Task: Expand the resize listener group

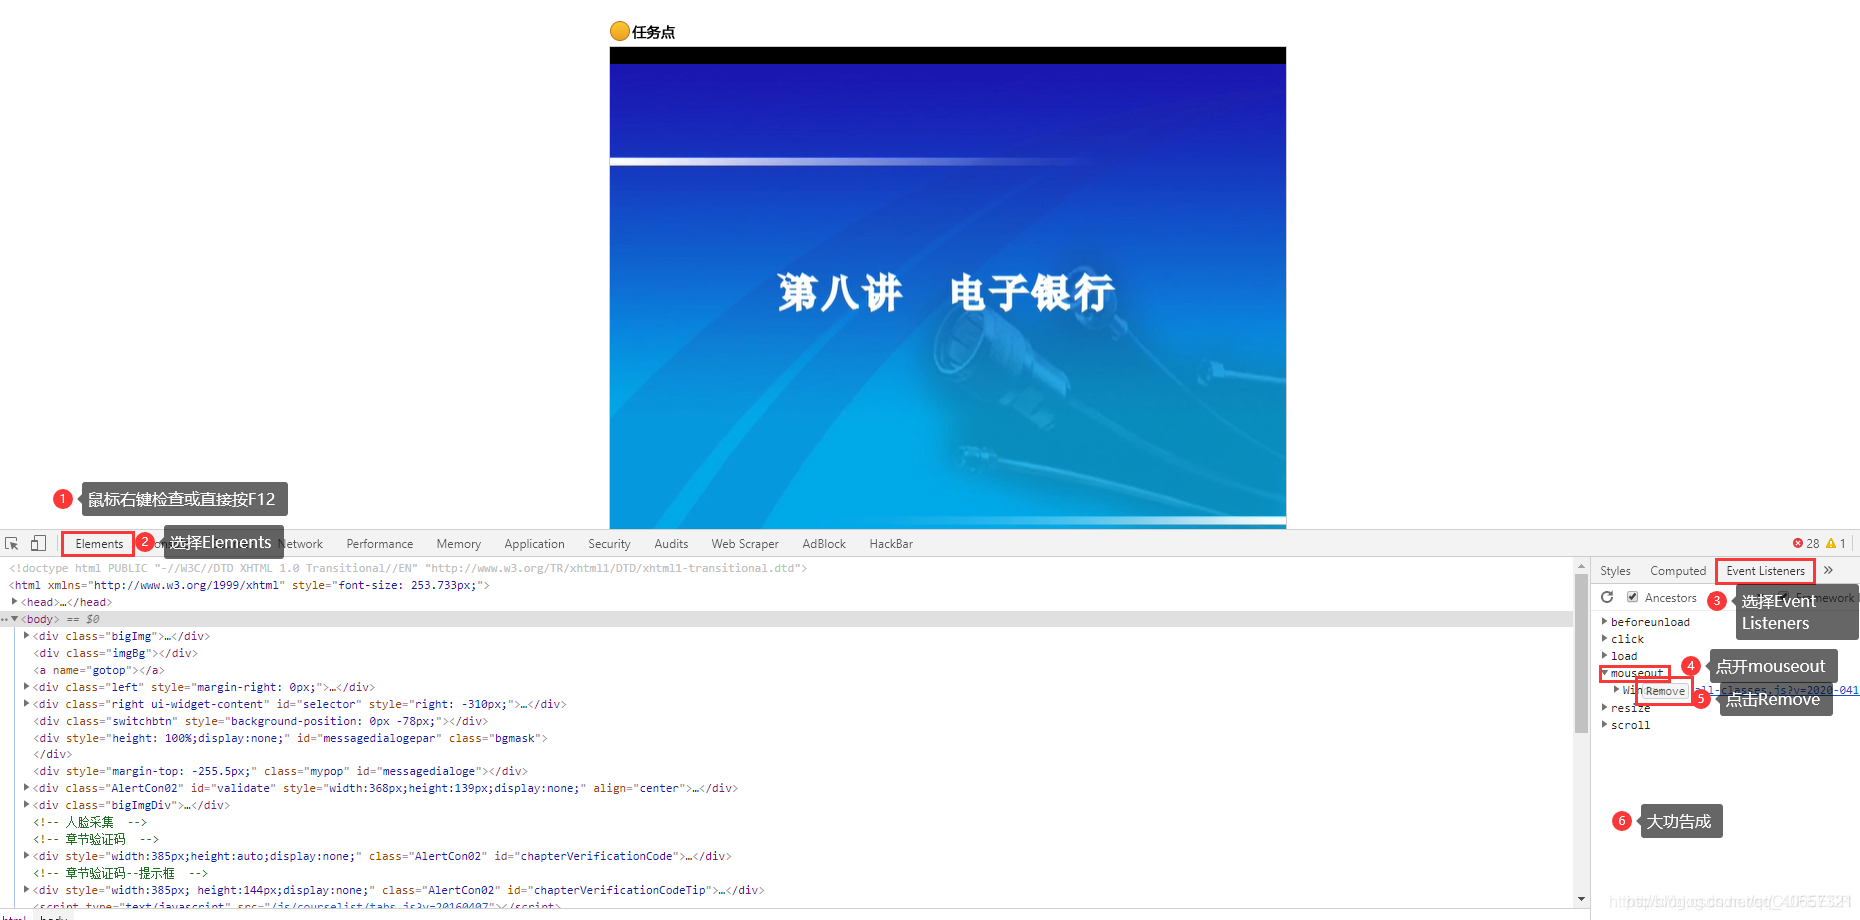Action: tap(1605, 708)
